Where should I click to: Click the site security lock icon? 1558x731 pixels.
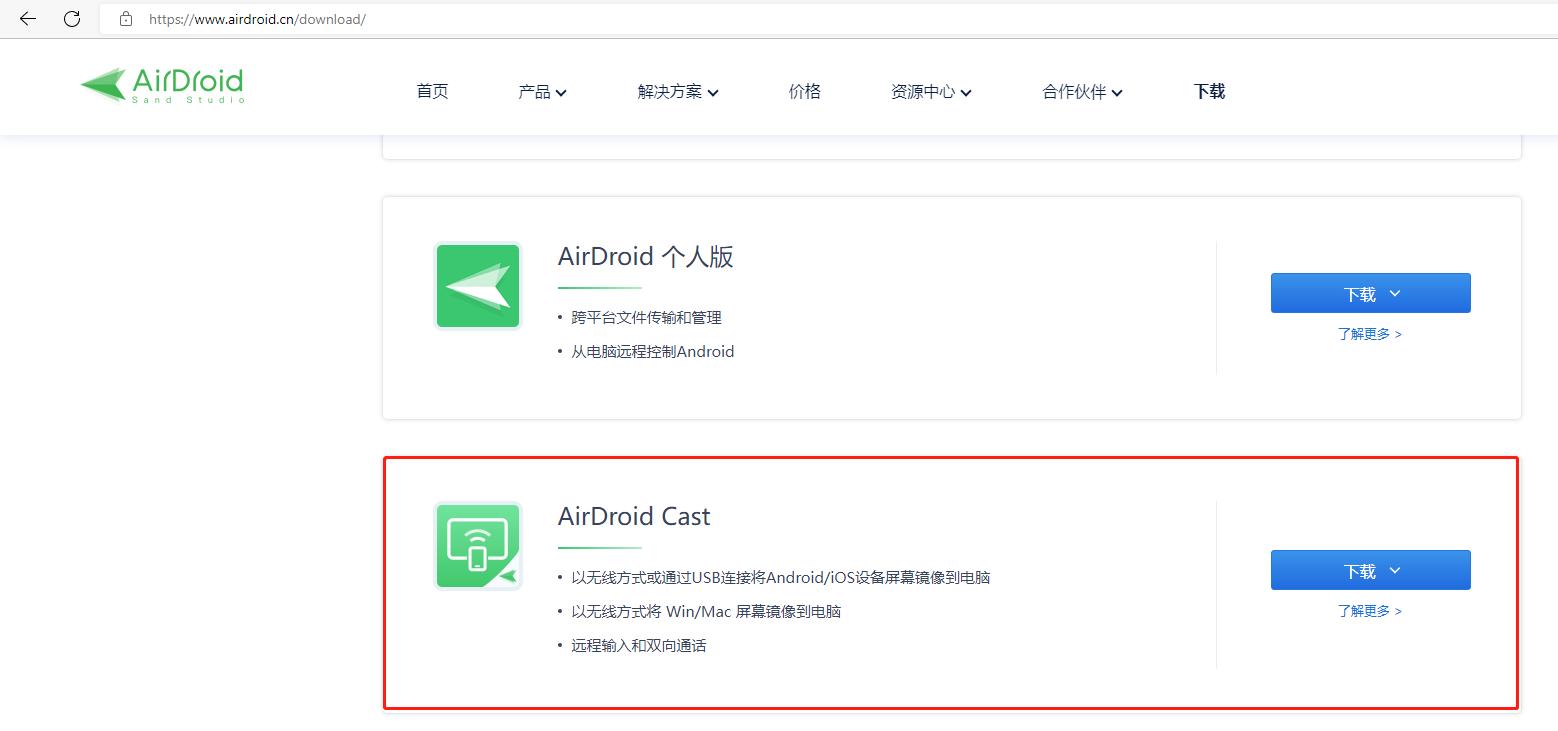tap(124, 19)
